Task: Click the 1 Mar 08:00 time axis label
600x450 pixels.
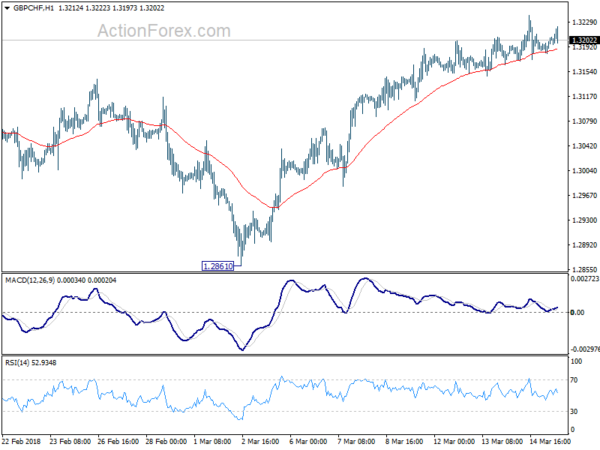Action: pyautogui.click(x=212, y=441)
